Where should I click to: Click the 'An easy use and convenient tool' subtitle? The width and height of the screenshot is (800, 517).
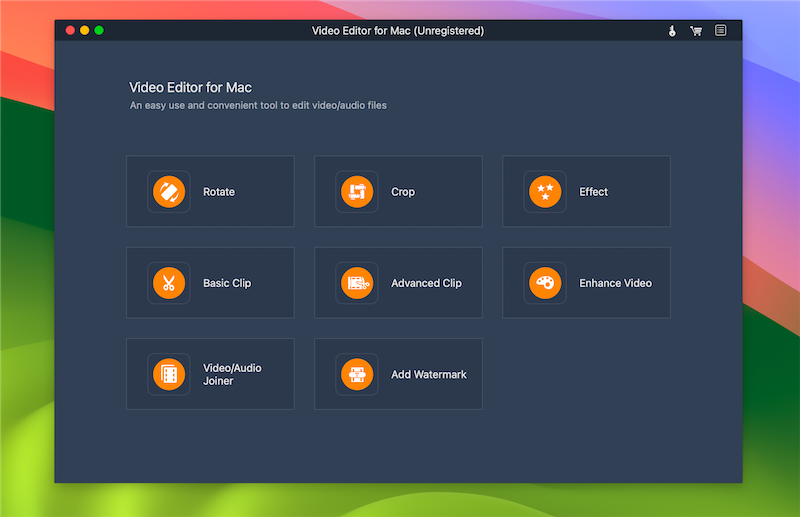258,106
